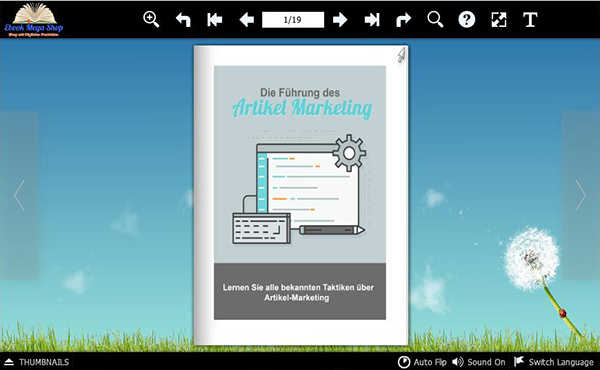Flip to next page with the right side arrow

580,195
